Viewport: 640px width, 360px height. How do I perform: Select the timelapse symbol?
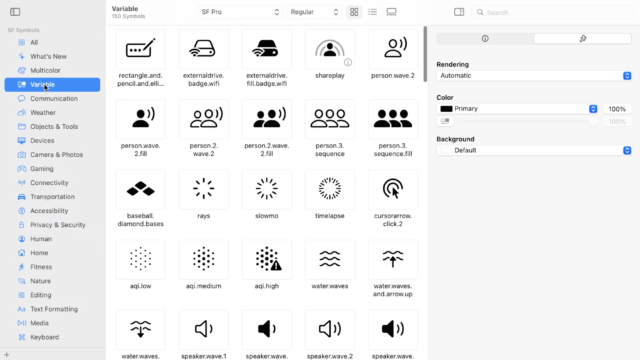(x=329, y=189)
